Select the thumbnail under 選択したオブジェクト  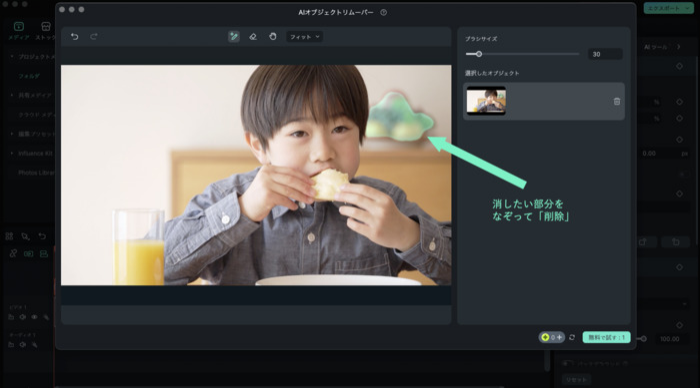[x=486, y=101]
